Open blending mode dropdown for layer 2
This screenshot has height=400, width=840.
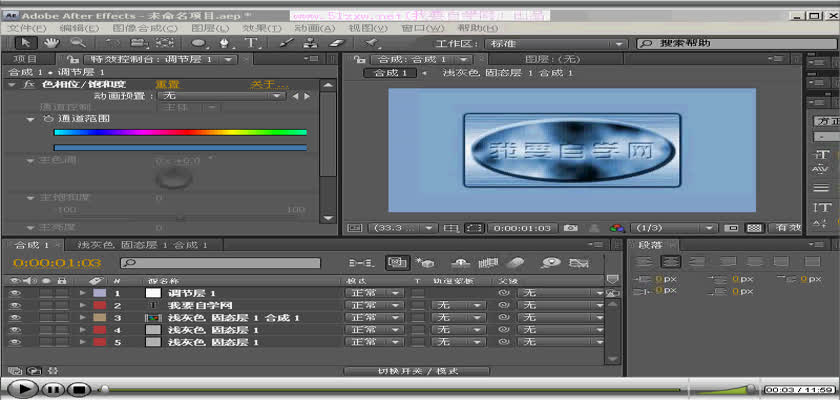[373, 306]
